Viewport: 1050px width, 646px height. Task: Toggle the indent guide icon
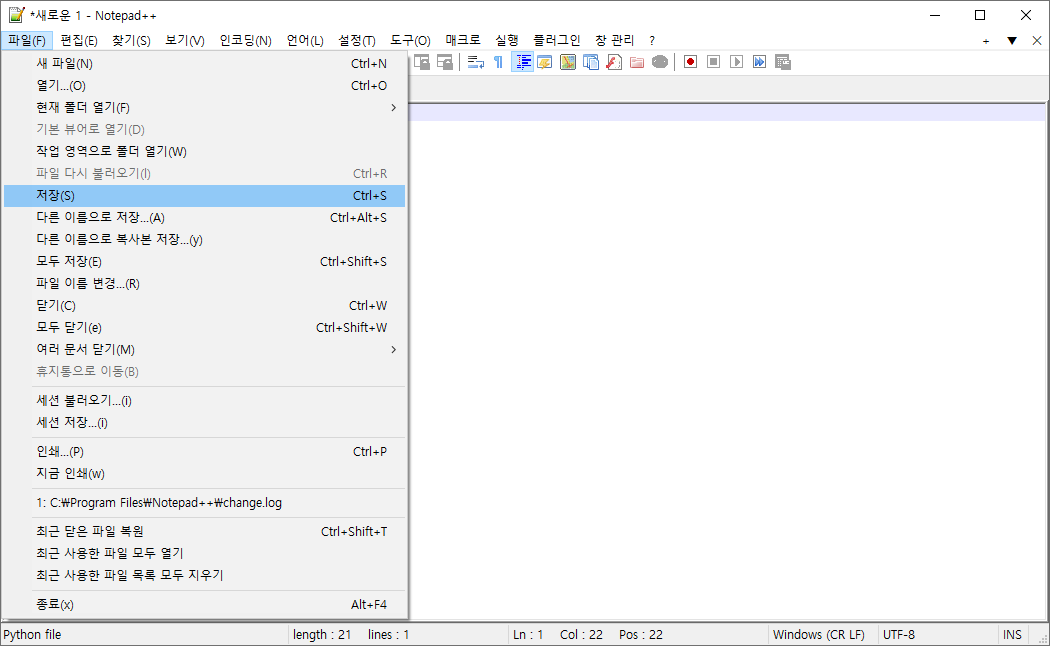coord(522,62)
